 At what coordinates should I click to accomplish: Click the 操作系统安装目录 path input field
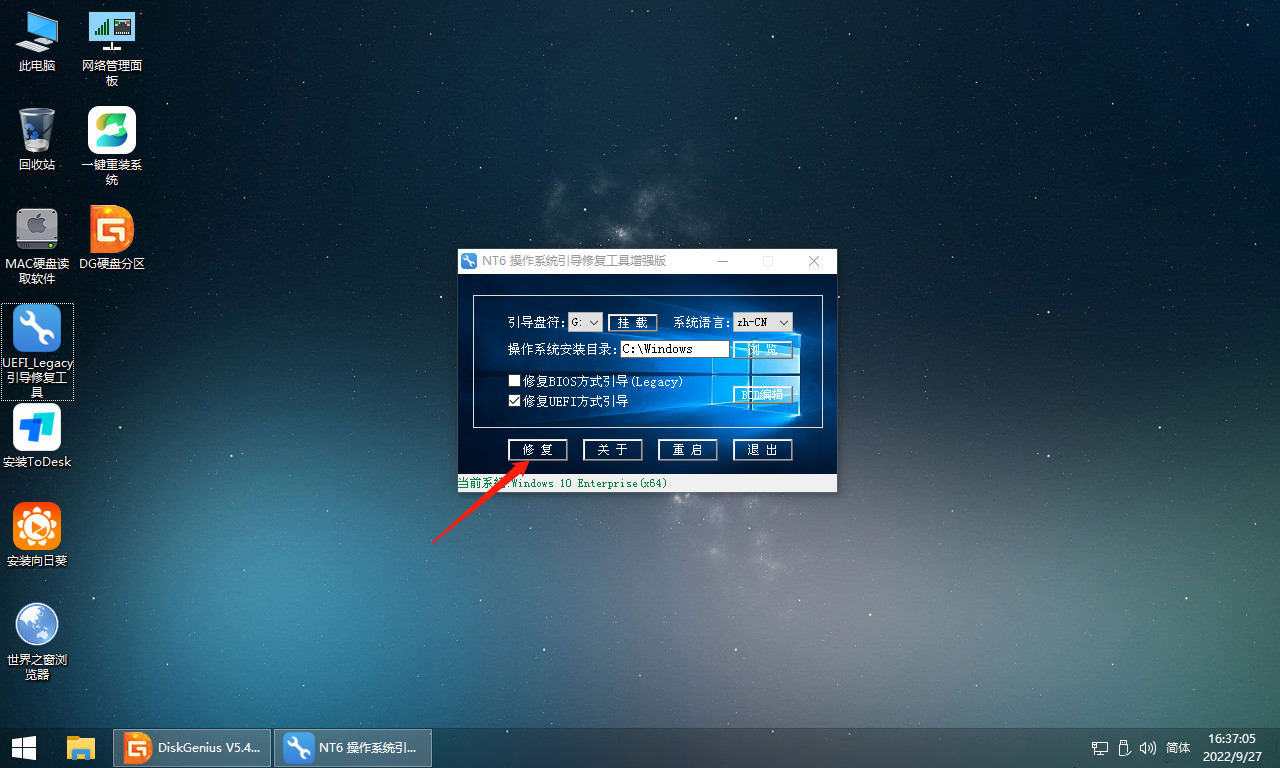pos(673,349)
